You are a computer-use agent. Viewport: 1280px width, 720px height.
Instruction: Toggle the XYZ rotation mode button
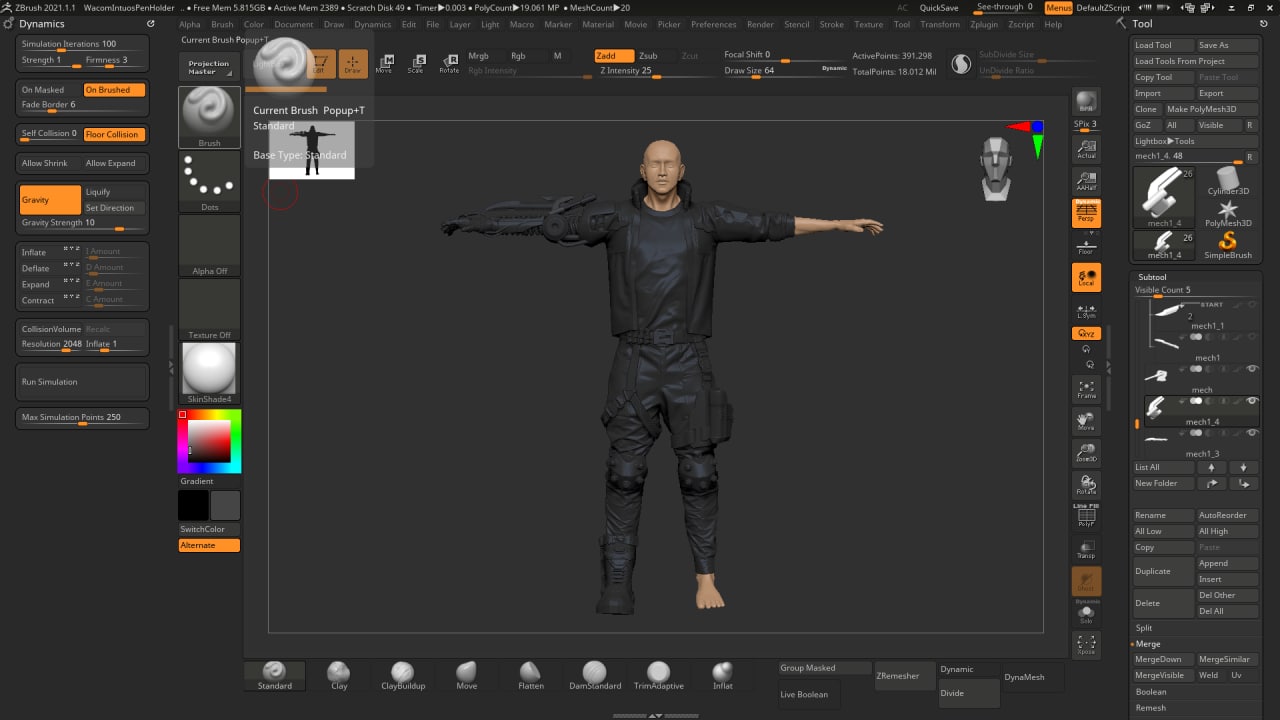[1086, 334]
